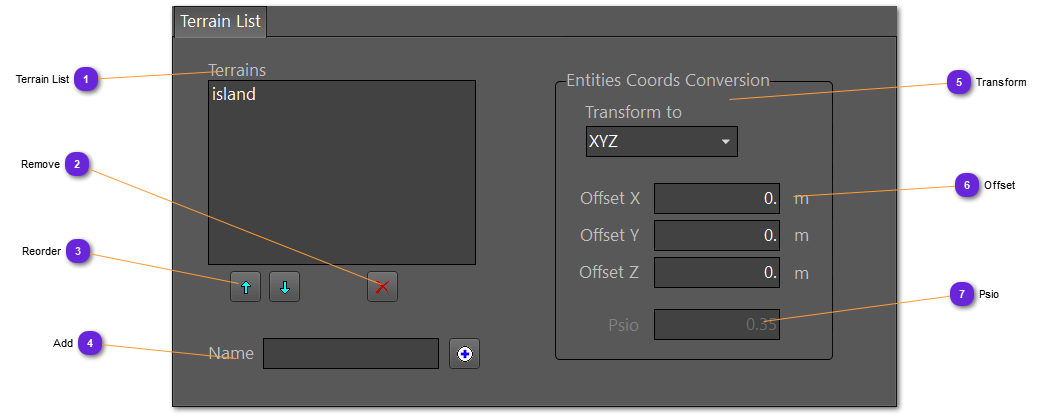Switch to the Terrain List tab
This screenshot has width=1043, height=417.
pyautogui.click(x=220, y=21)
